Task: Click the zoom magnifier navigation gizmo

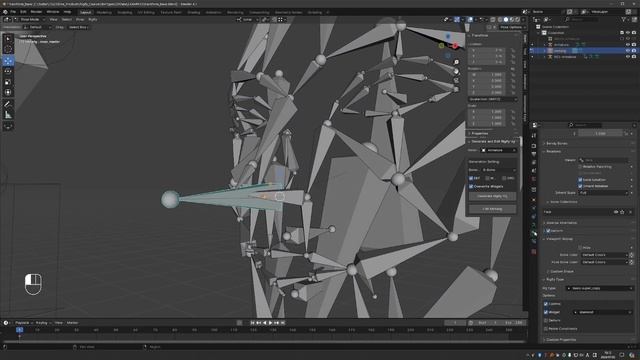Action: tap(456, 62)
